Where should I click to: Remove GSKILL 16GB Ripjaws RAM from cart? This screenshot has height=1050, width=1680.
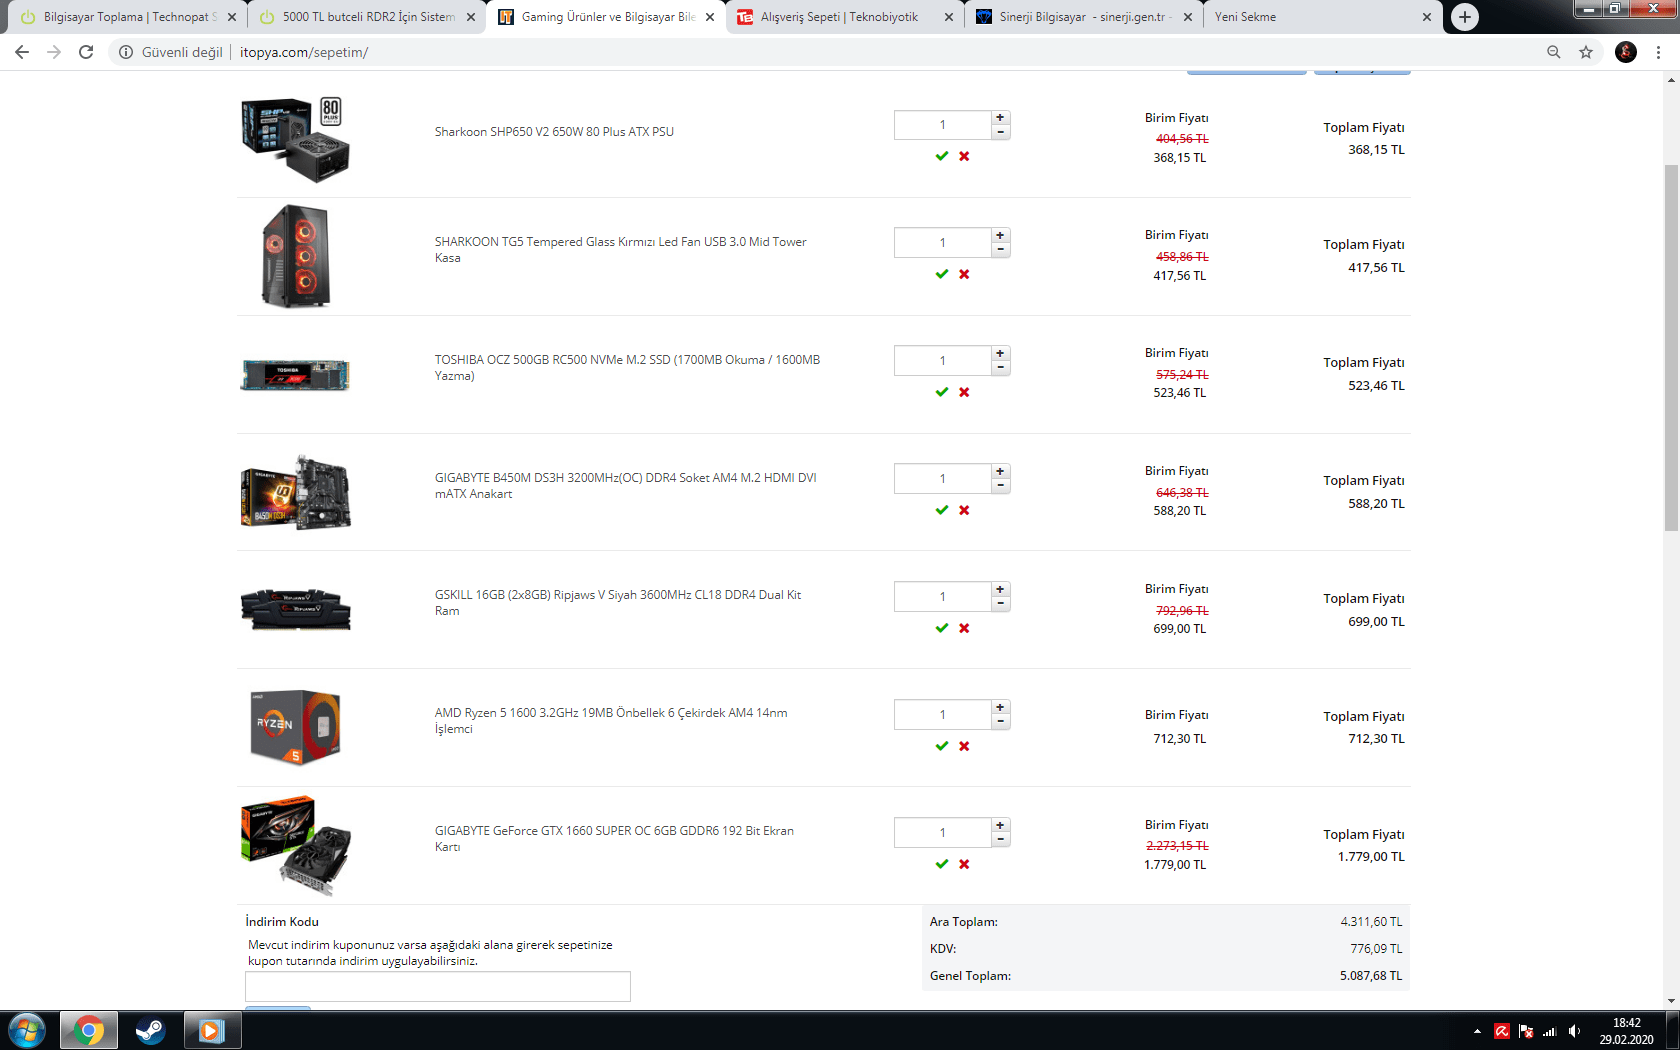(964, 628)
